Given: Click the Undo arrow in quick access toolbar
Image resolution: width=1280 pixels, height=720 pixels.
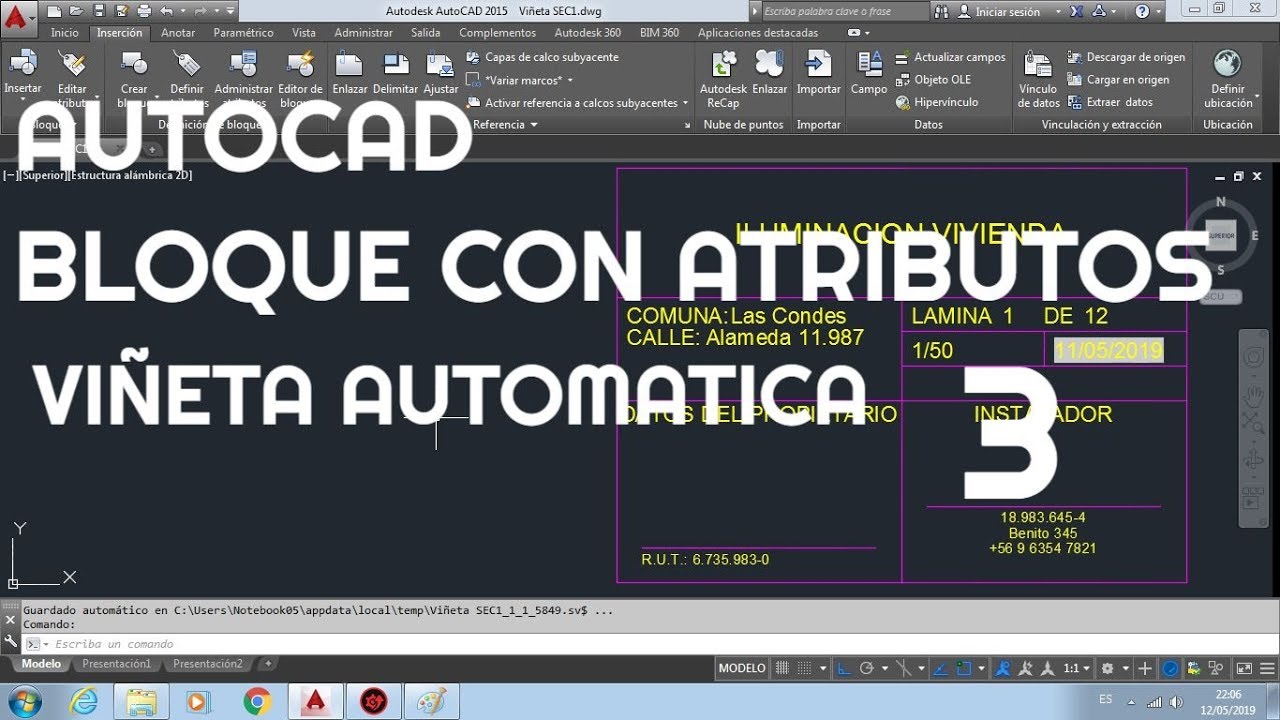Looking at the screenshot, I should tap(166, 12).
